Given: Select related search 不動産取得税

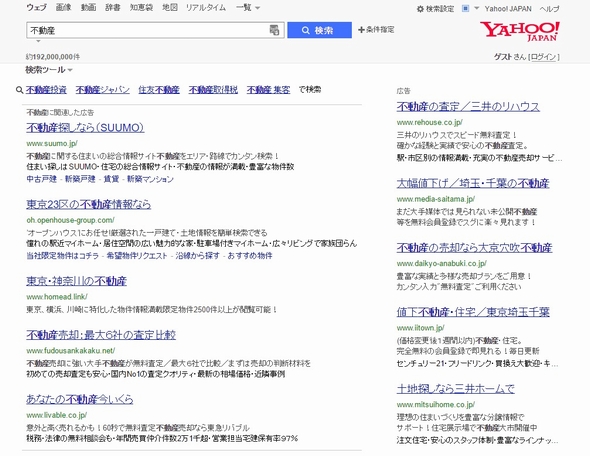Looking at the screenshot, I should pos(213,90).
